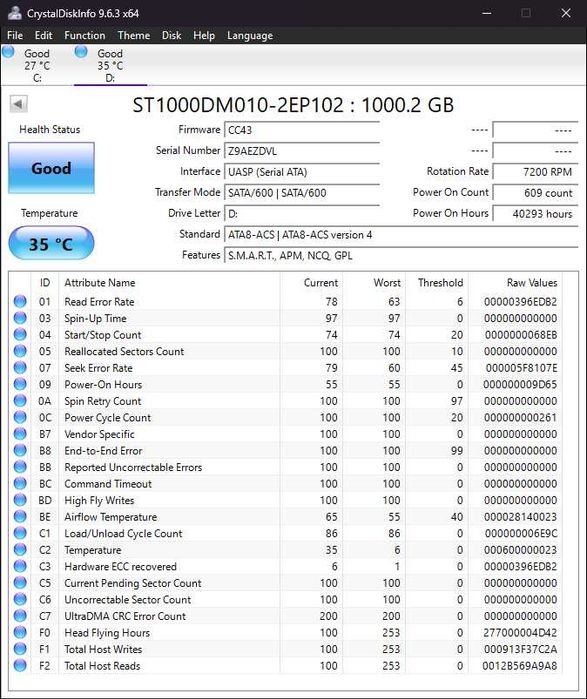
Task: Click the Features field S.M.A.R.T., APM, NCQ, GPL
Action: (401, 256)
